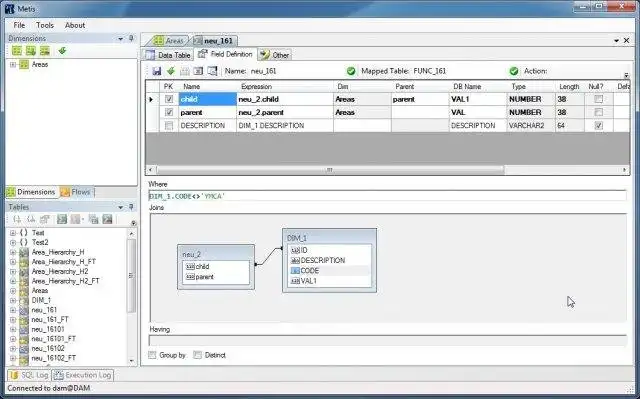
Task: Open the Tables panel dropdown arrow
Action: [x=120, y=208]
